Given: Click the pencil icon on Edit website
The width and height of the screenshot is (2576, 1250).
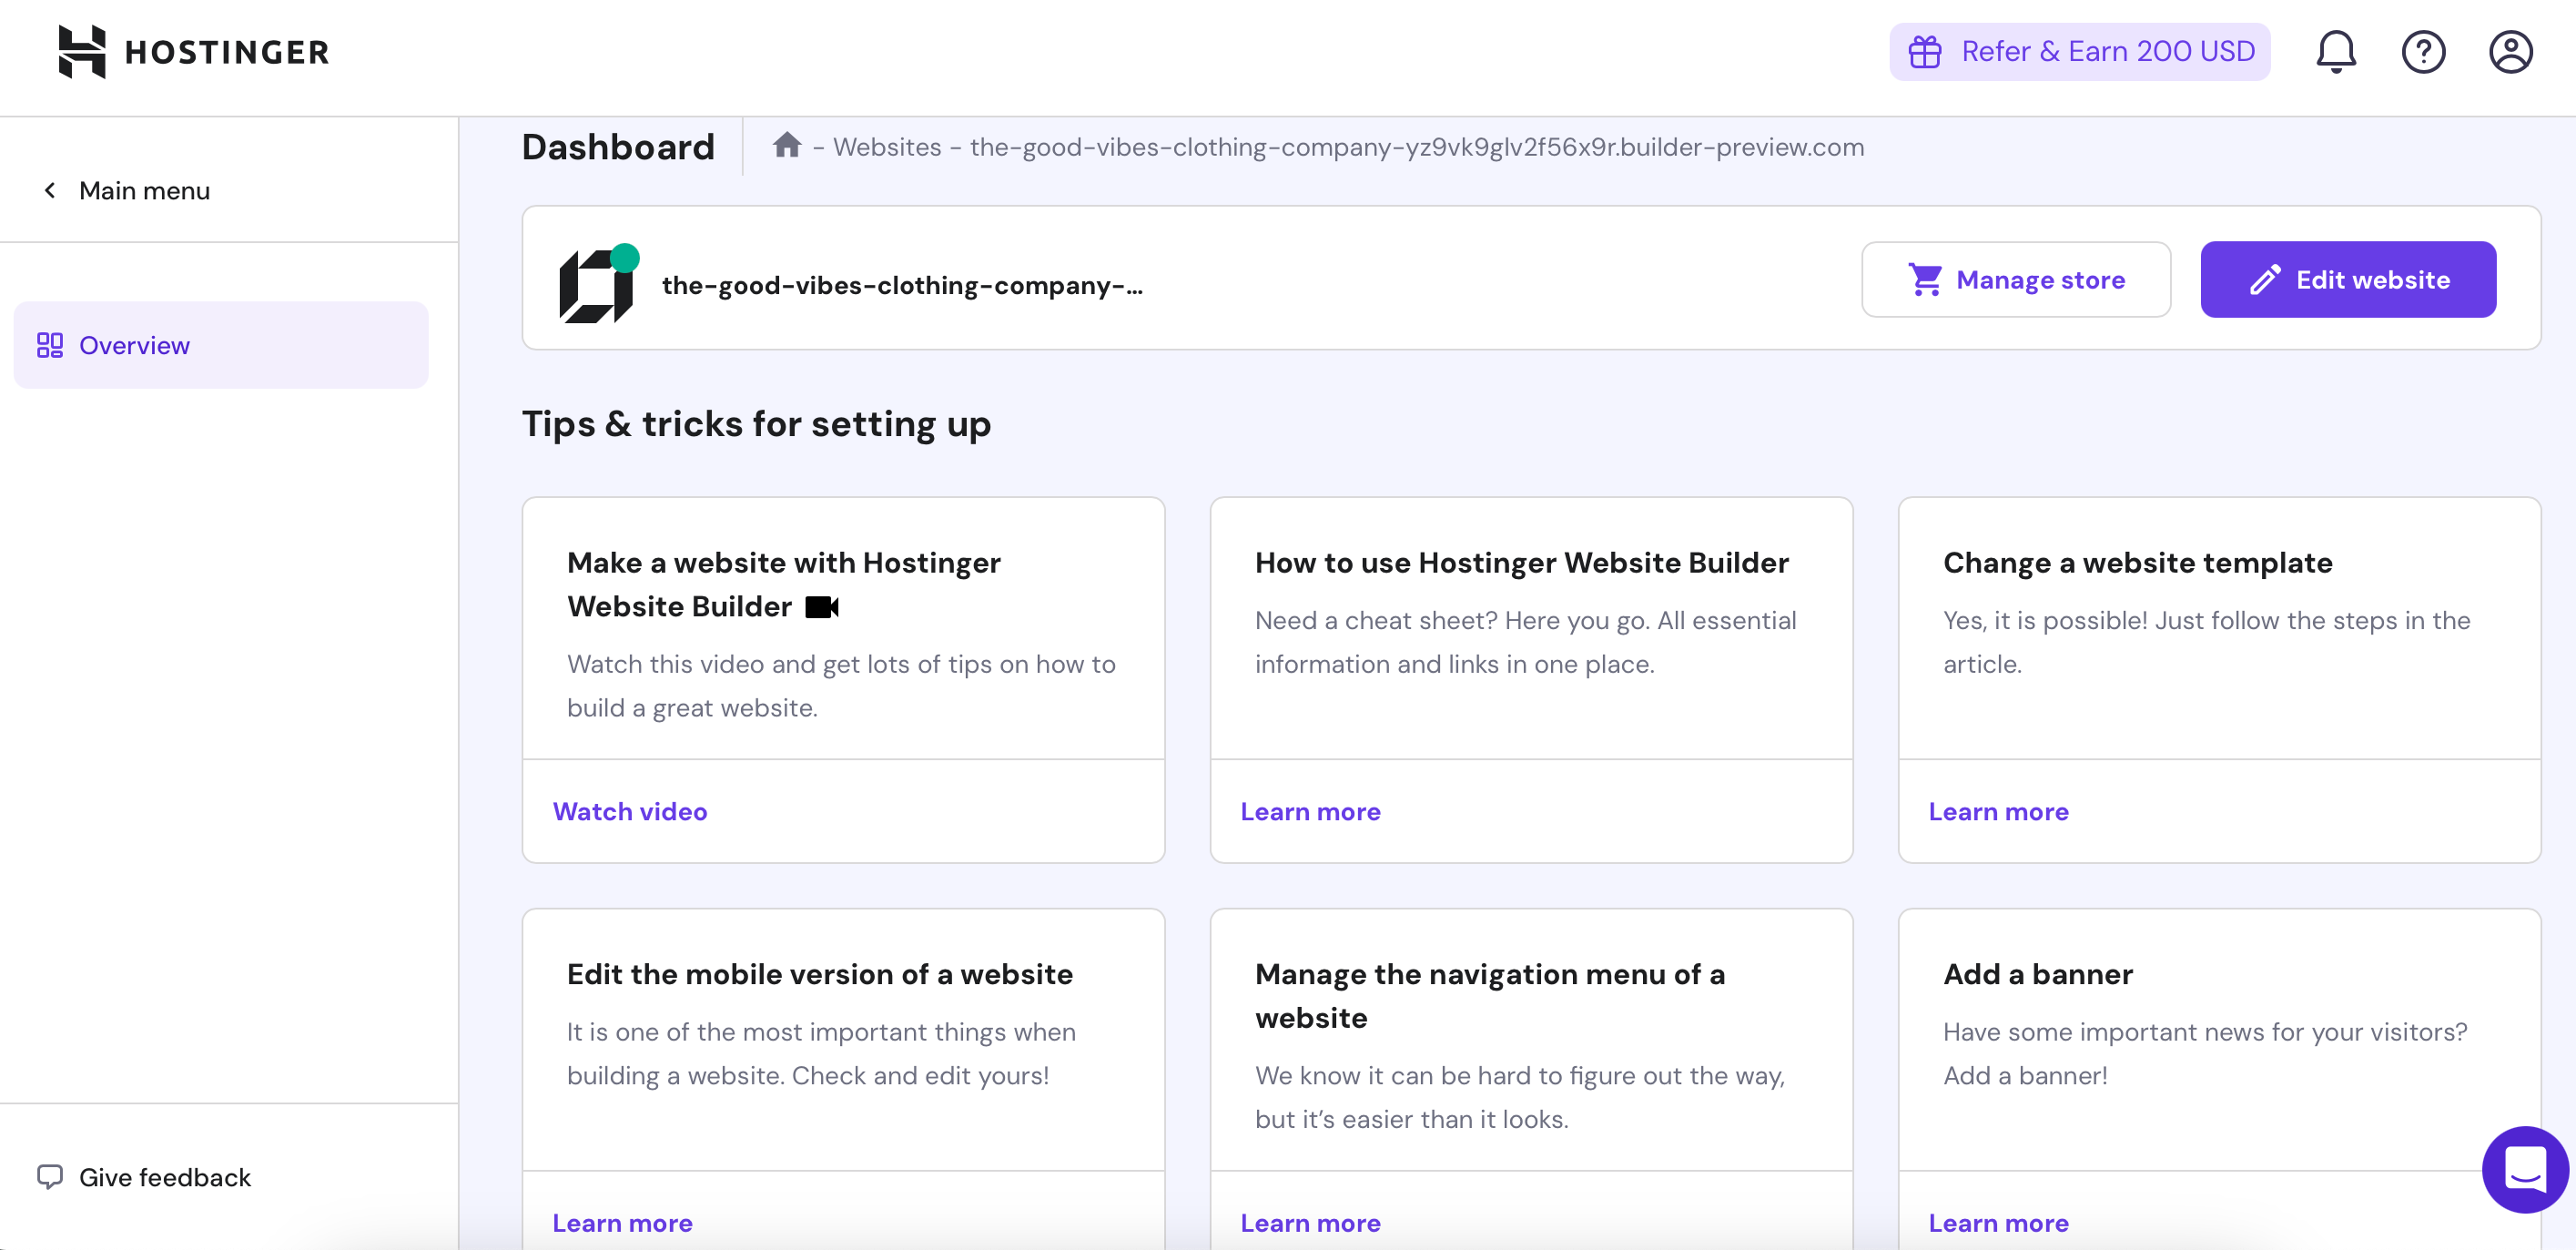Looking at the screenshot, I should [2266, 279].
